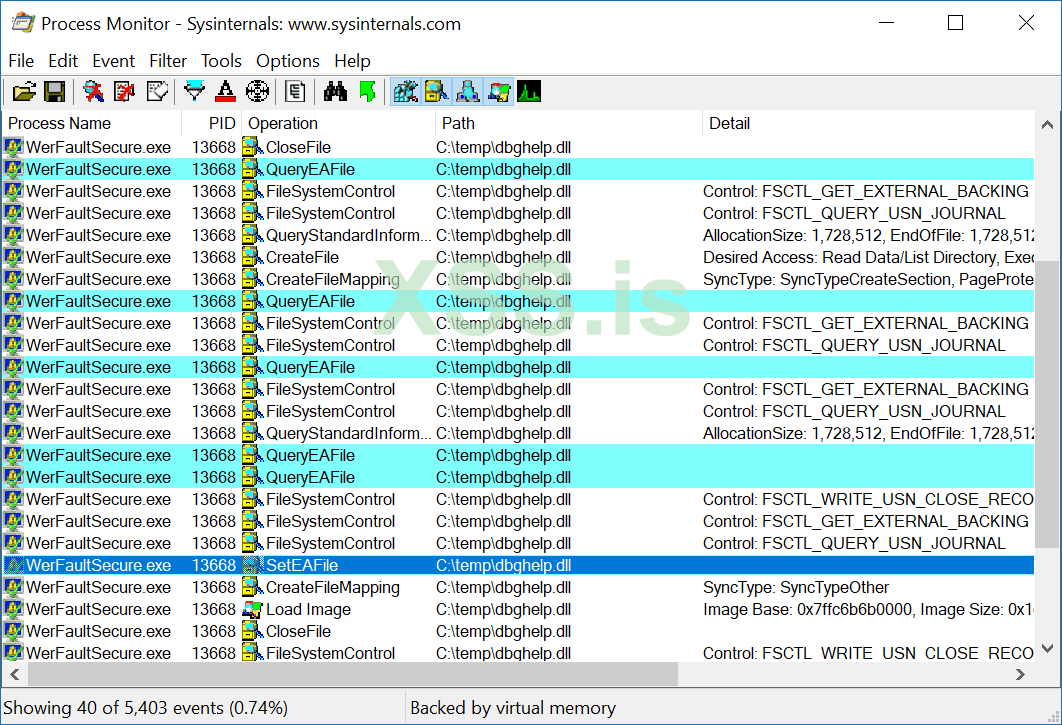Open the Help menu
Viewport: 1062px width, 725px height.
[x=352, y=61]
